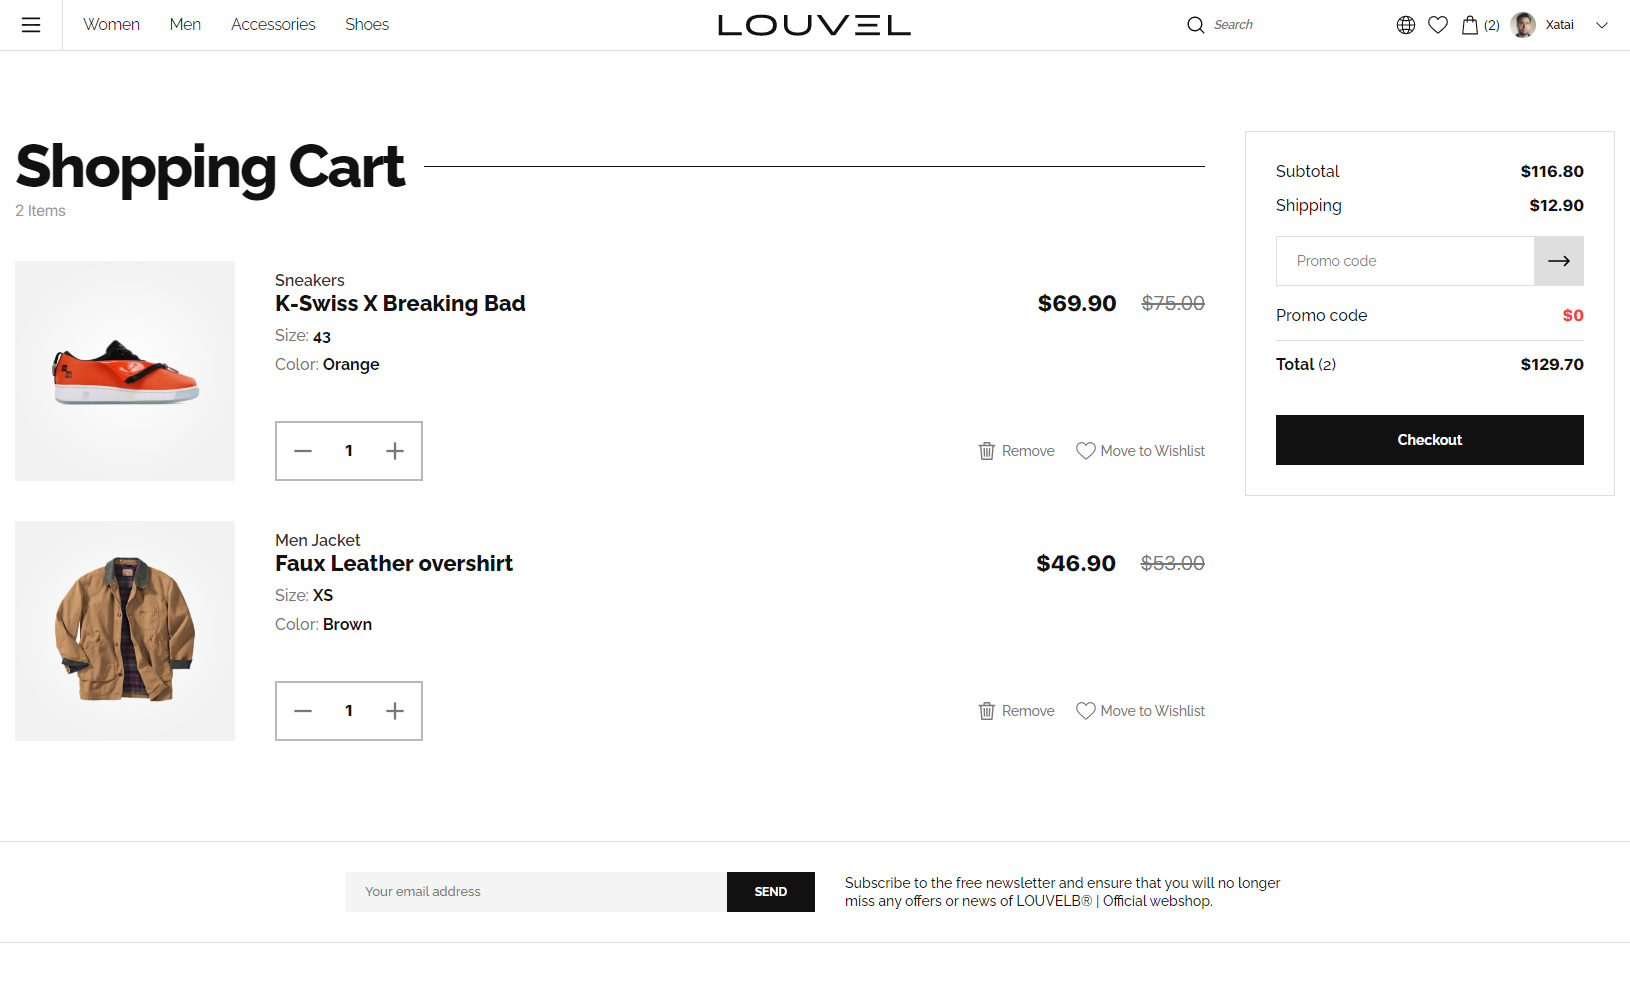Viewport: 1630px width, 1000px height.
Task: Open the globe language selector
Action: click(x=1406, y=25)
